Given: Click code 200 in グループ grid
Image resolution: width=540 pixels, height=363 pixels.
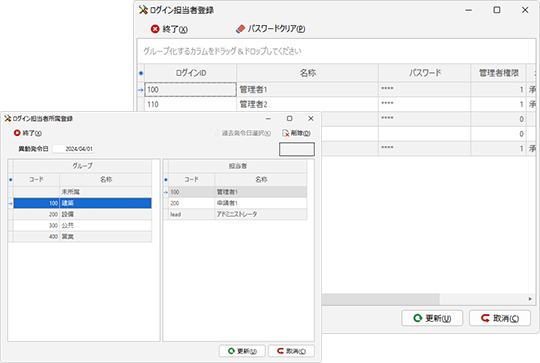Looking at the screenshot, I should [37, 214].
